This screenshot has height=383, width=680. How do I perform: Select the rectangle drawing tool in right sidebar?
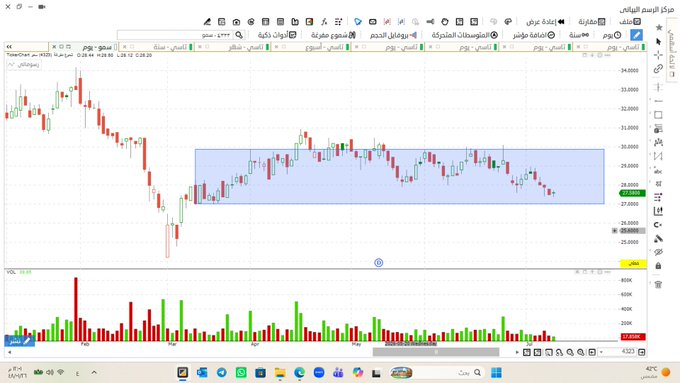point(658,115)
